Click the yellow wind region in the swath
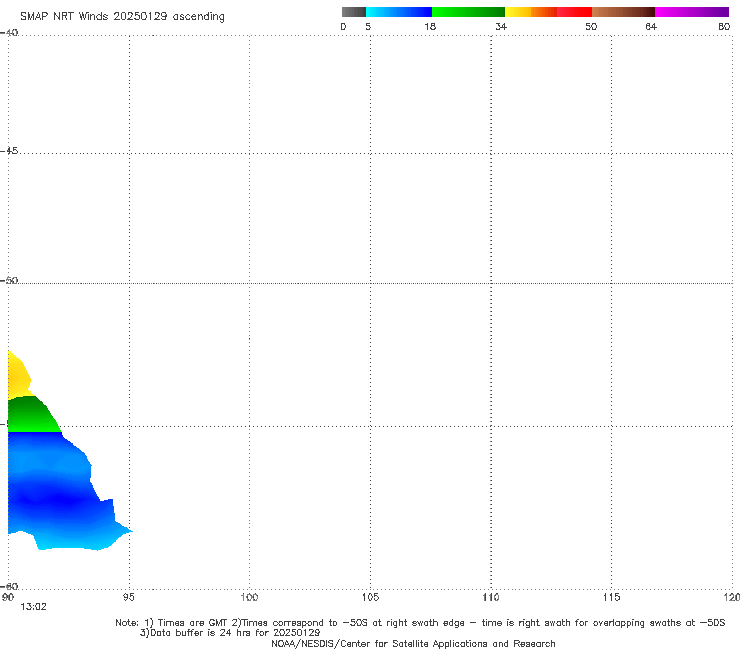The height and width of the screenshot is (650, 740). 17,376
